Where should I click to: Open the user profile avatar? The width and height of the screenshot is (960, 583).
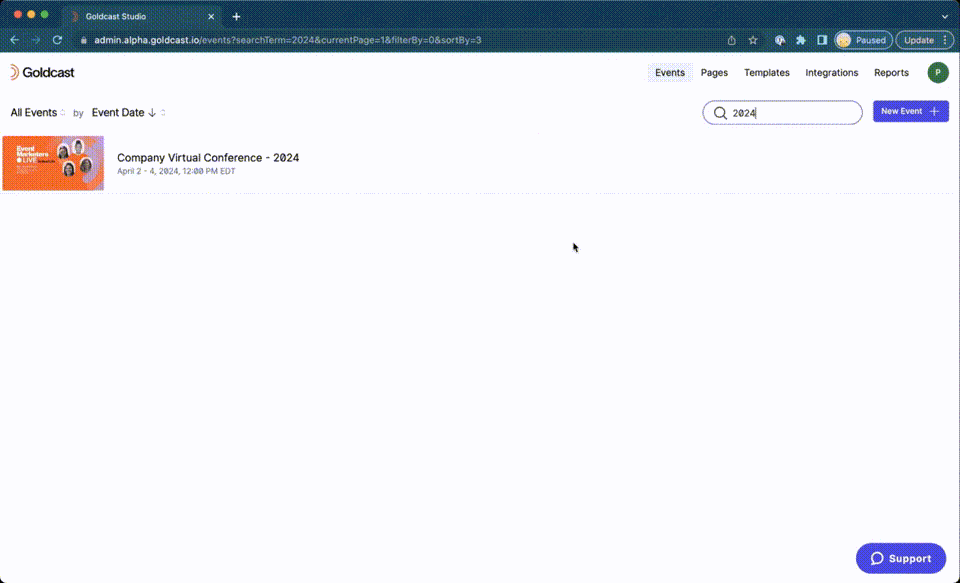[x=937, y=72]
